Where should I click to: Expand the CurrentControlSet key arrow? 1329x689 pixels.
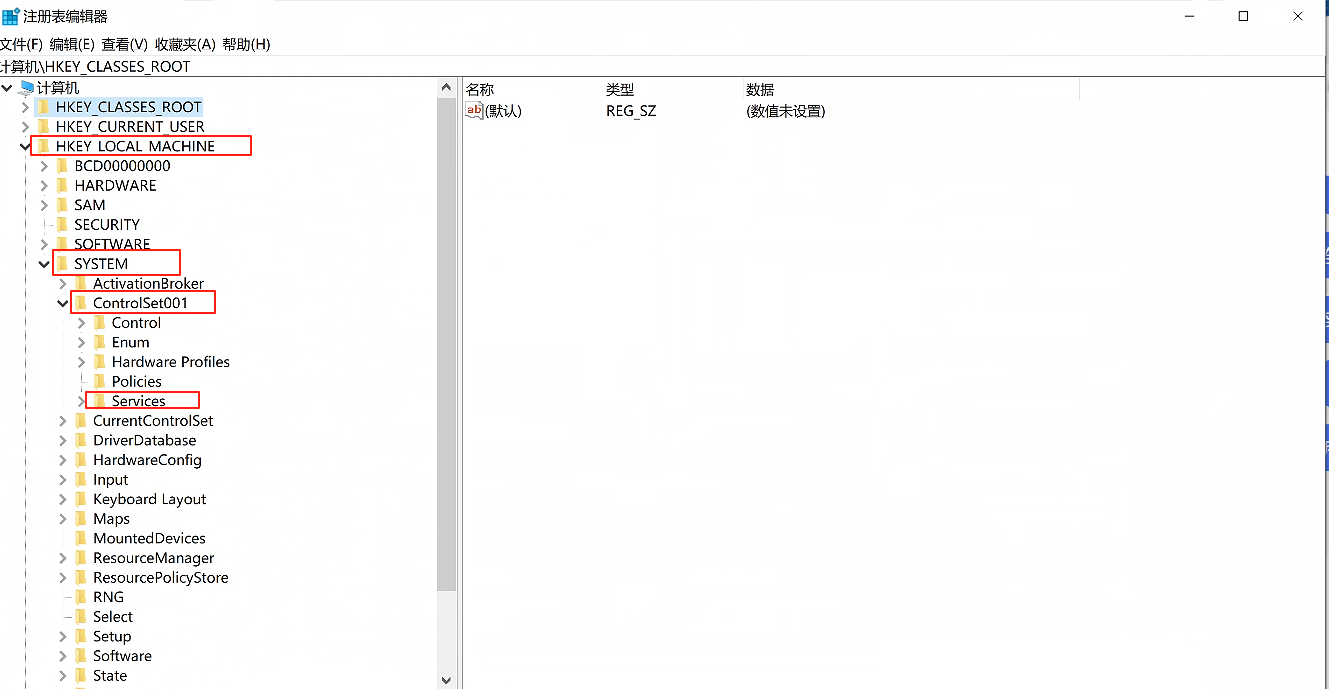click(x=63, y=421)
